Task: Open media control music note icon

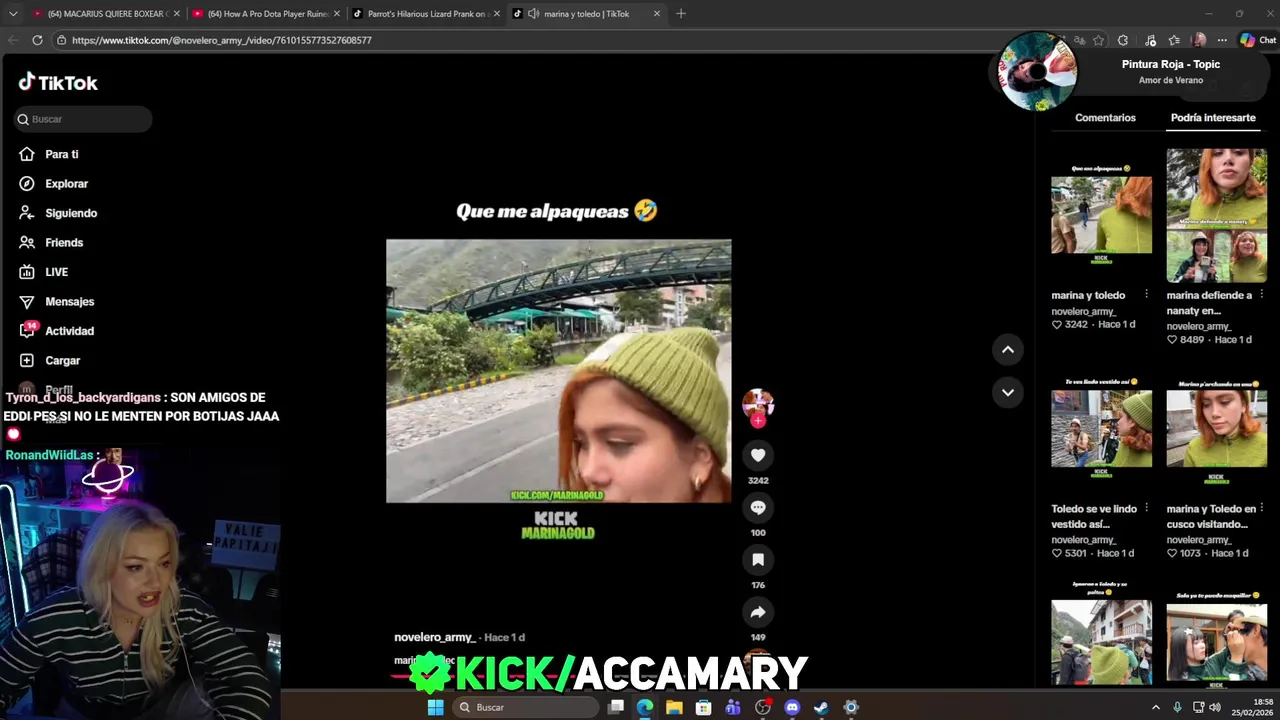Action: click(x=1150, y=40)
